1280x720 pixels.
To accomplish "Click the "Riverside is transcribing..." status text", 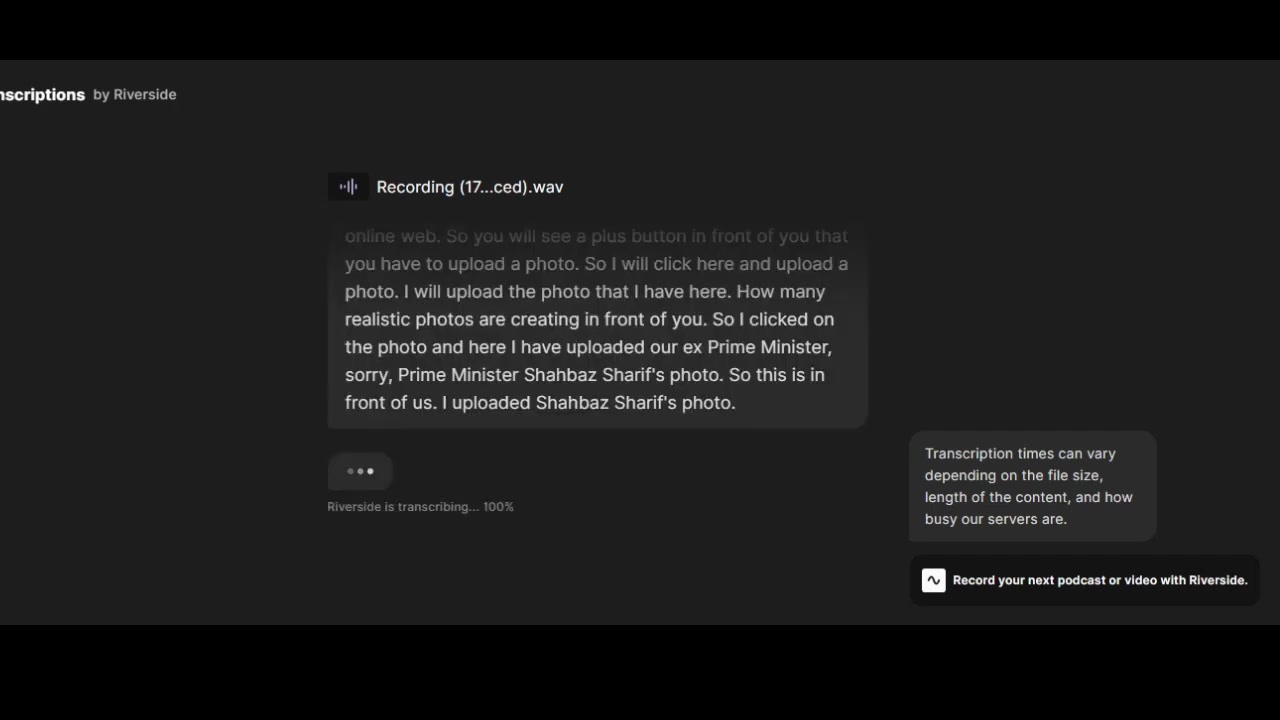I will (x=403, y=507).
